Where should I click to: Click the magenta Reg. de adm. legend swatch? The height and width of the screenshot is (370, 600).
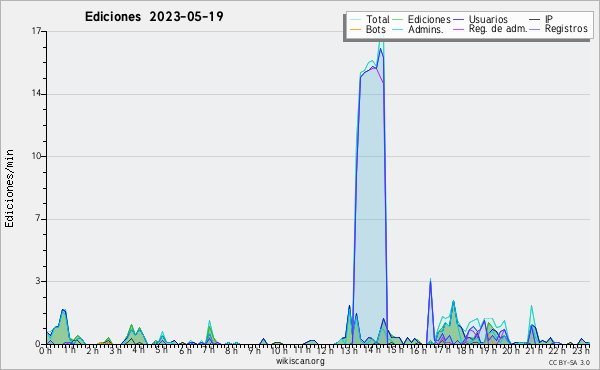coord(458,29)
